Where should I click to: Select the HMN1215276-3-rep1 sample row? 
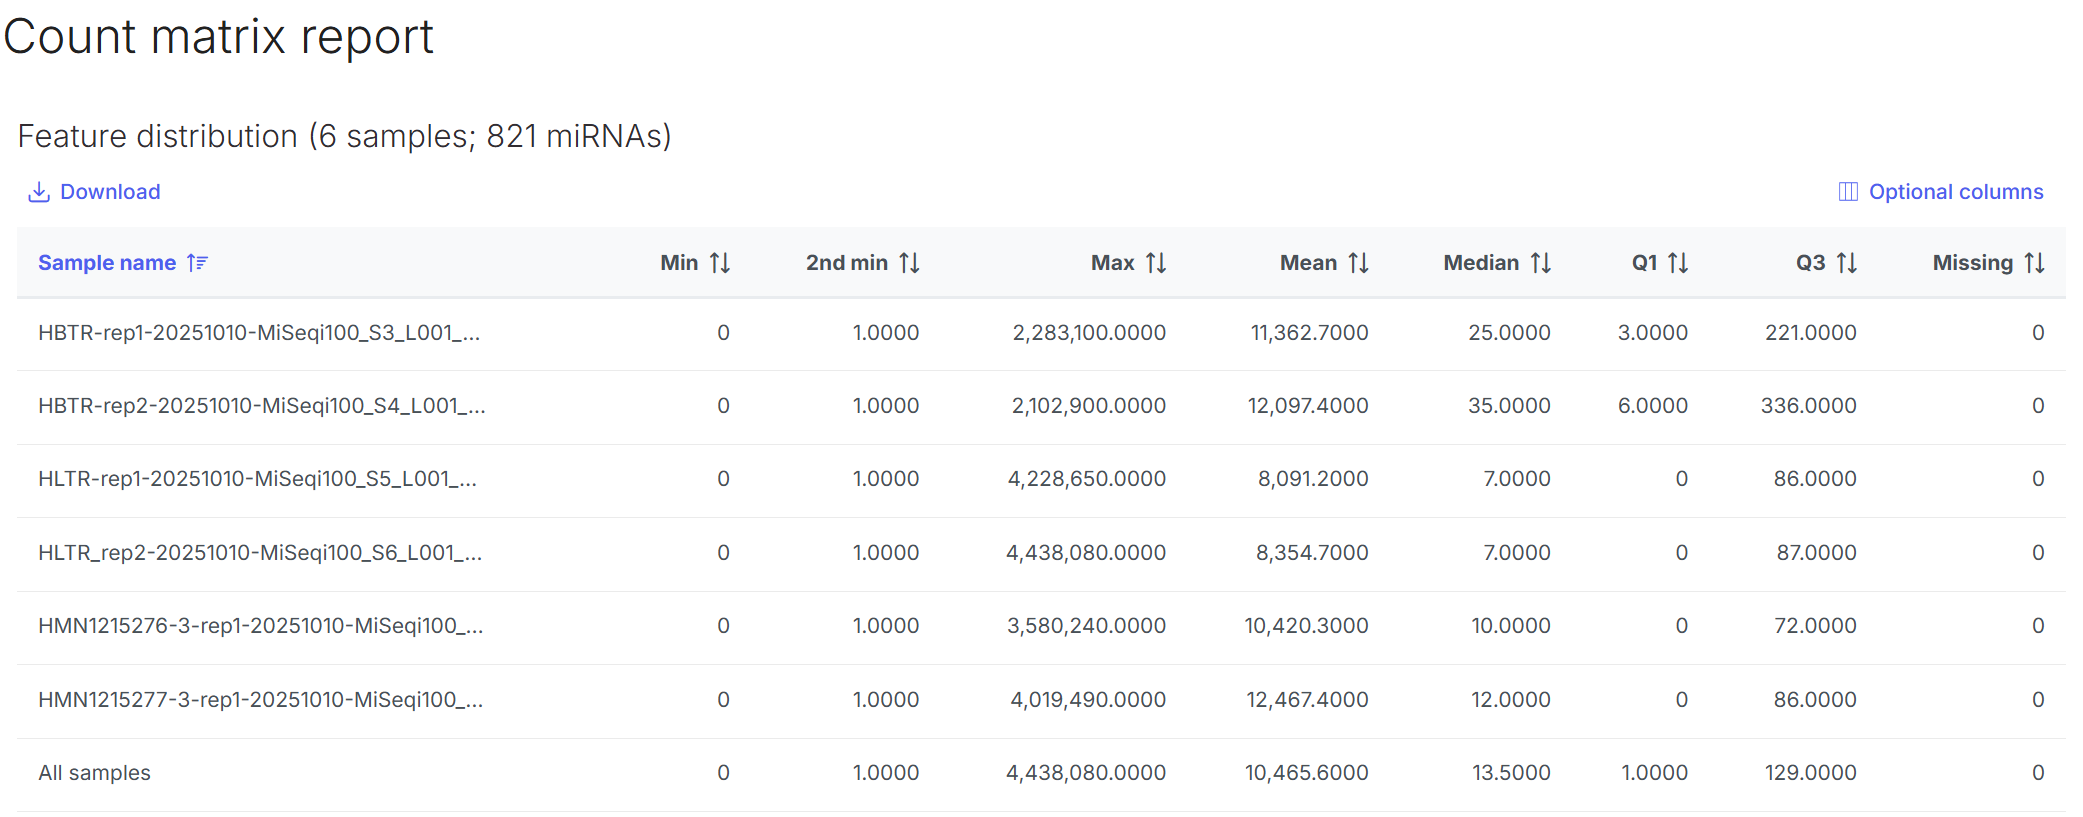pos(260,626)
